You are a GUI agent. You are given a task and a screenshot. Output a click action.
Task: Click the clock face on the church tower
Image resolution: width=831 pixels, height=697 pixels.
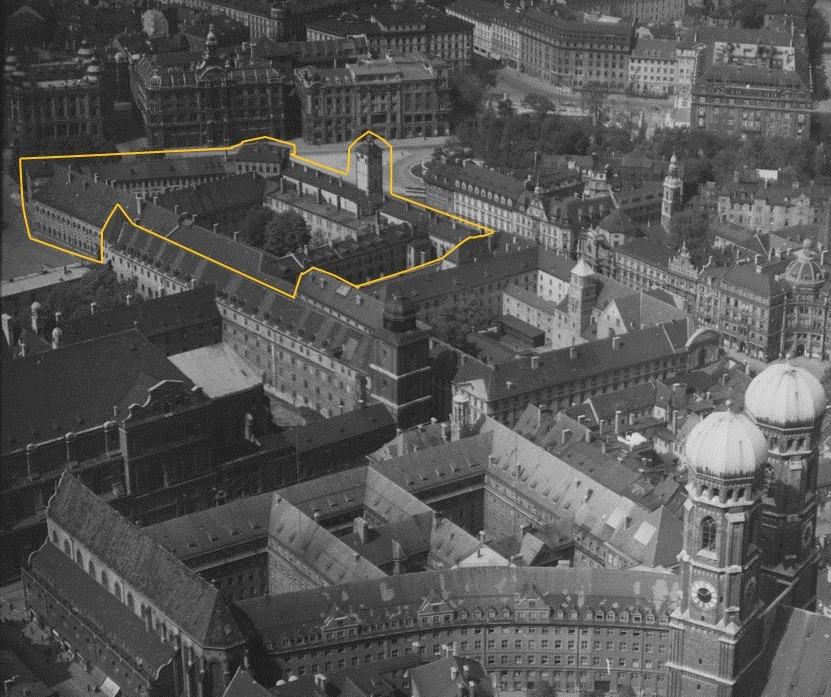coord(703,594)
